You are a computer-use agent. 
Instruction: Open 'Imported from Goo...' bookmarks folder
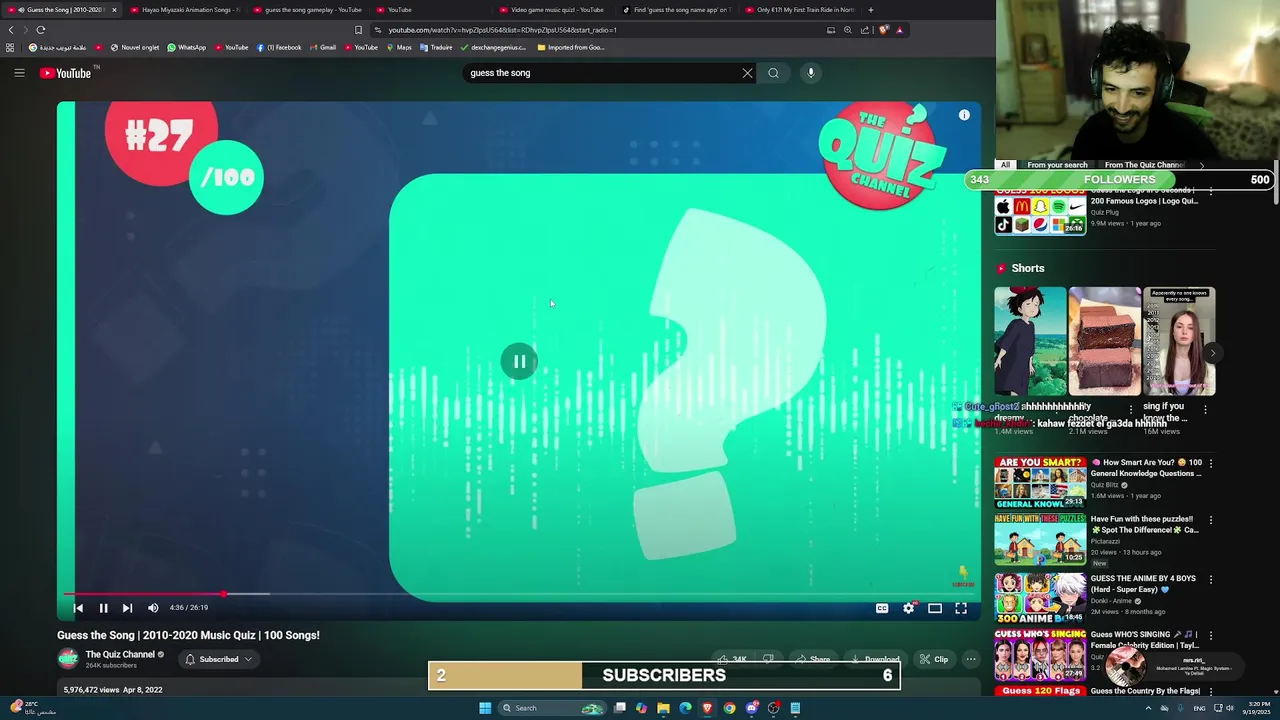(570, 48)
